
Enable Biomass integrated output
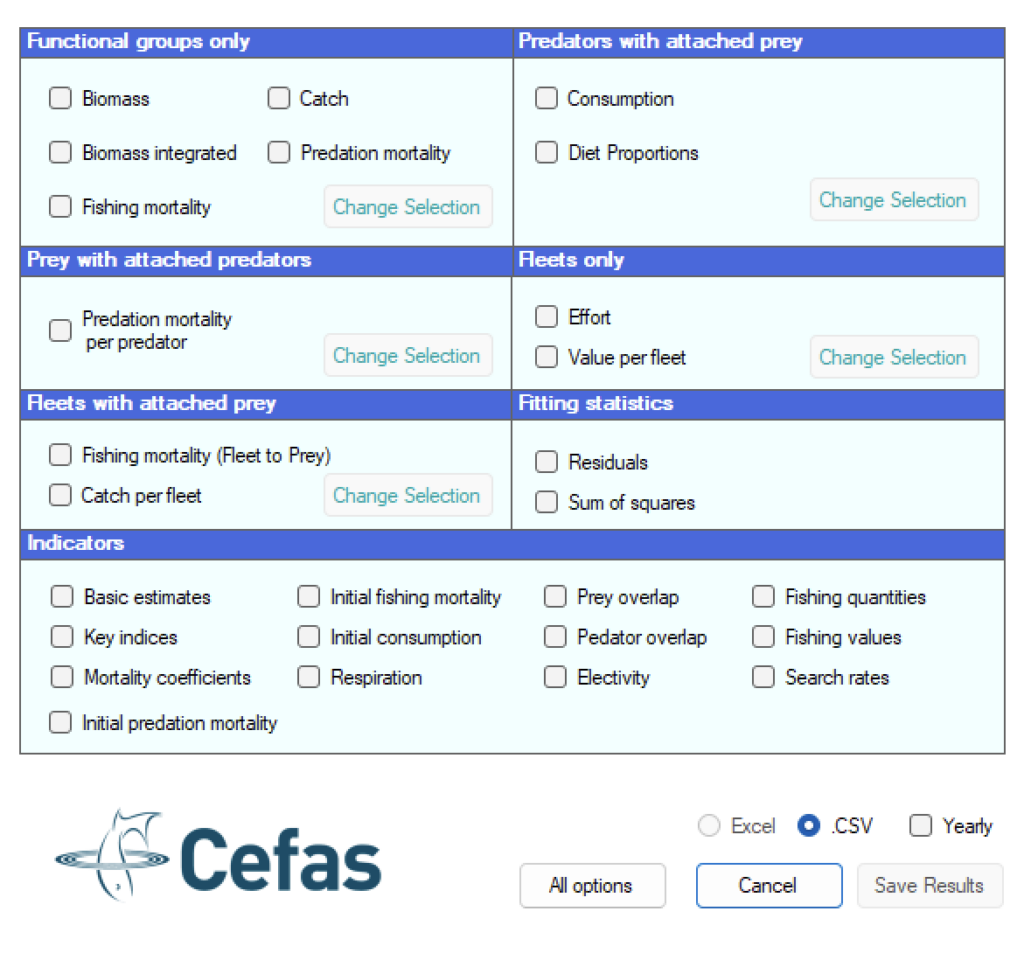point(60,153)
